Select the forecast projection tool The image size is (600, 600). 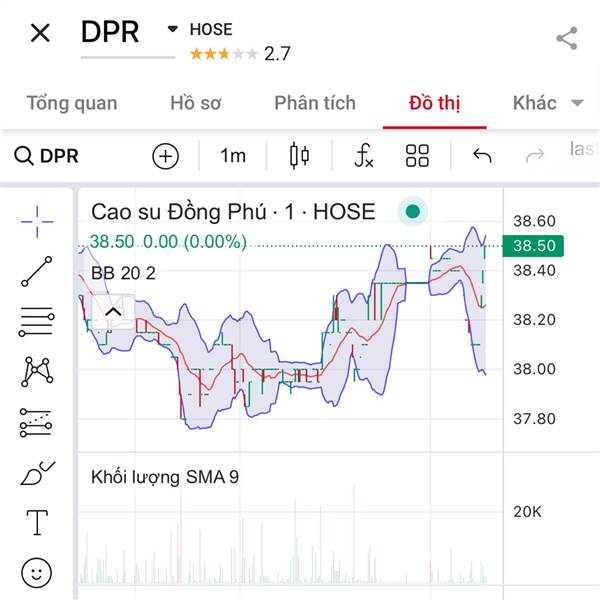(36, 422)
